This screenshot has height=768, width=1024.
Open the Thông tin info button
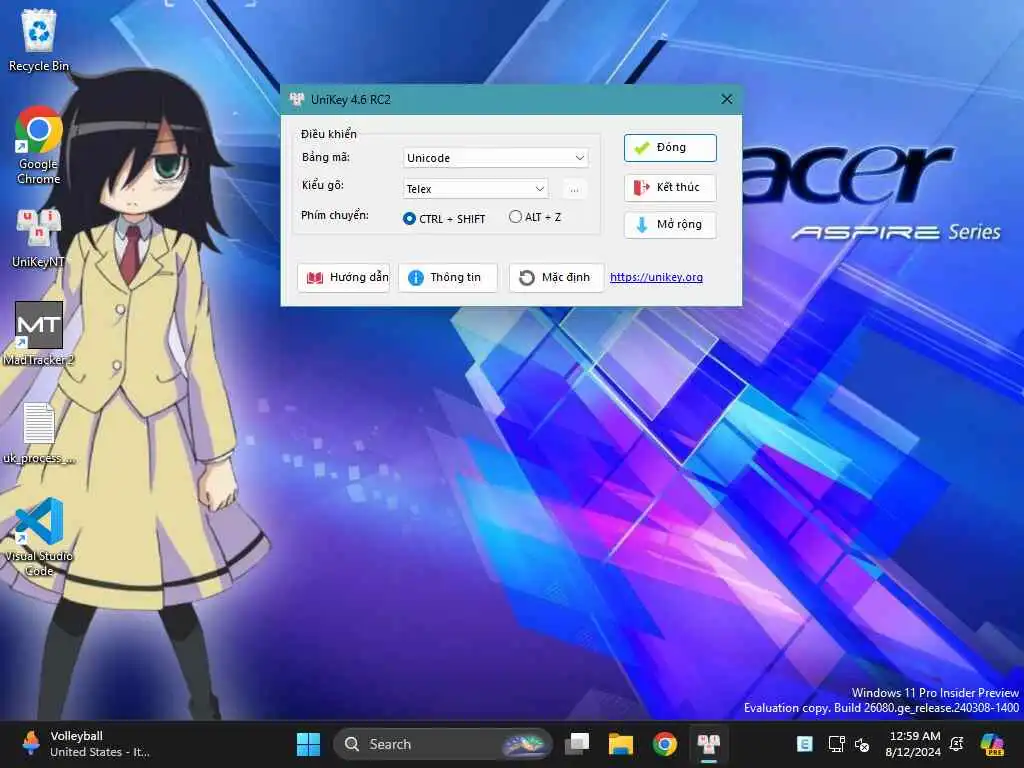[448, 278]
